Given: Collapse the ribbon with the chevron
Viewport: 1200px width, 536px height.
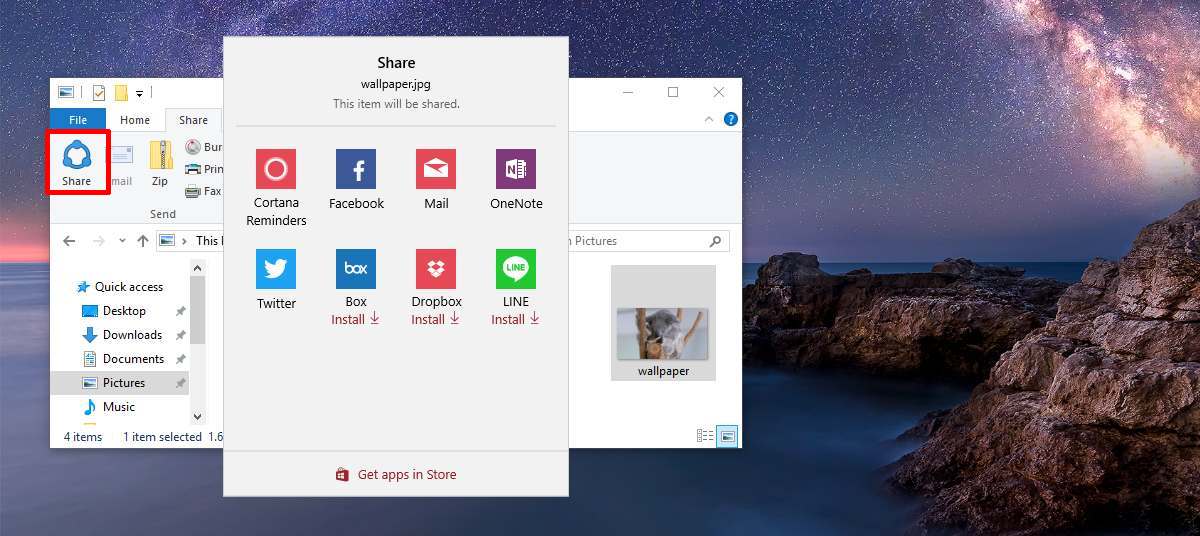Looking at the screenshot, I should coord(710,119).
